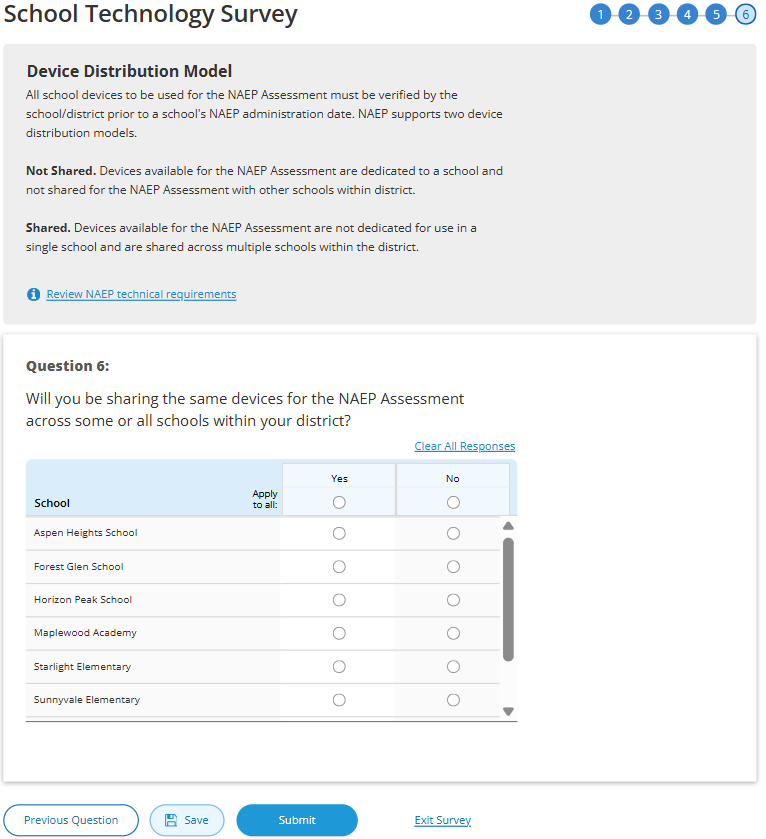Apply Yes to all schools

click(339, 502)
